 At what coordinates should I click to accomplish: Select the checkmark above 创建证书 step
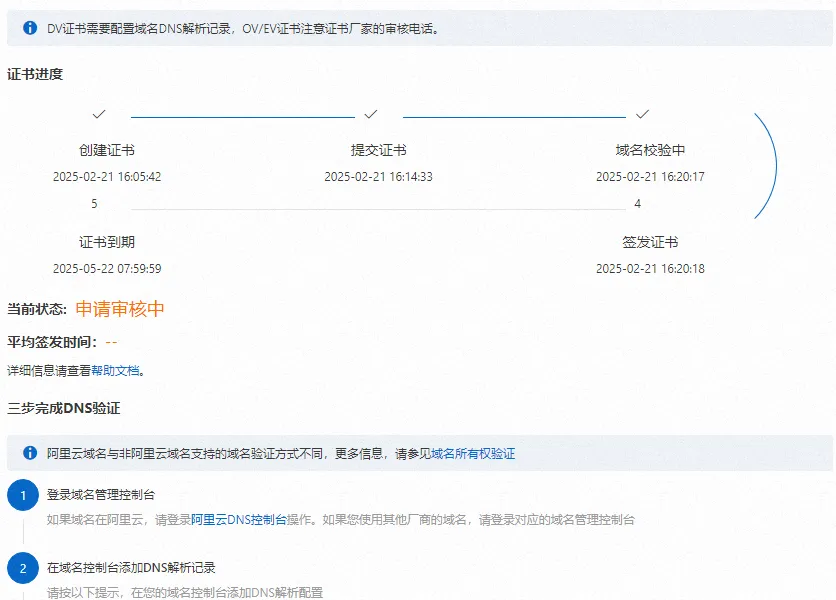(97, 115)
